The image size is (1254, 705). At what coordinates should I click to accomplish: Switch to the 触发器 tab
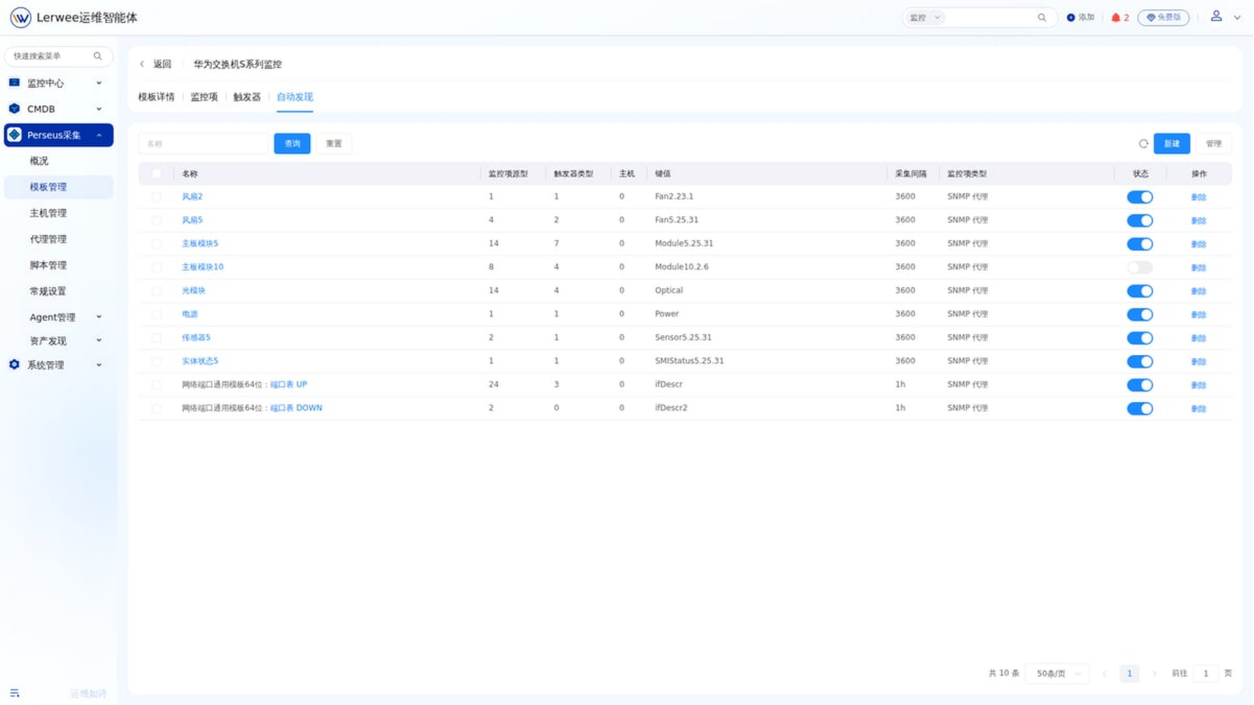pyautogui.click(x=247, y=97)
